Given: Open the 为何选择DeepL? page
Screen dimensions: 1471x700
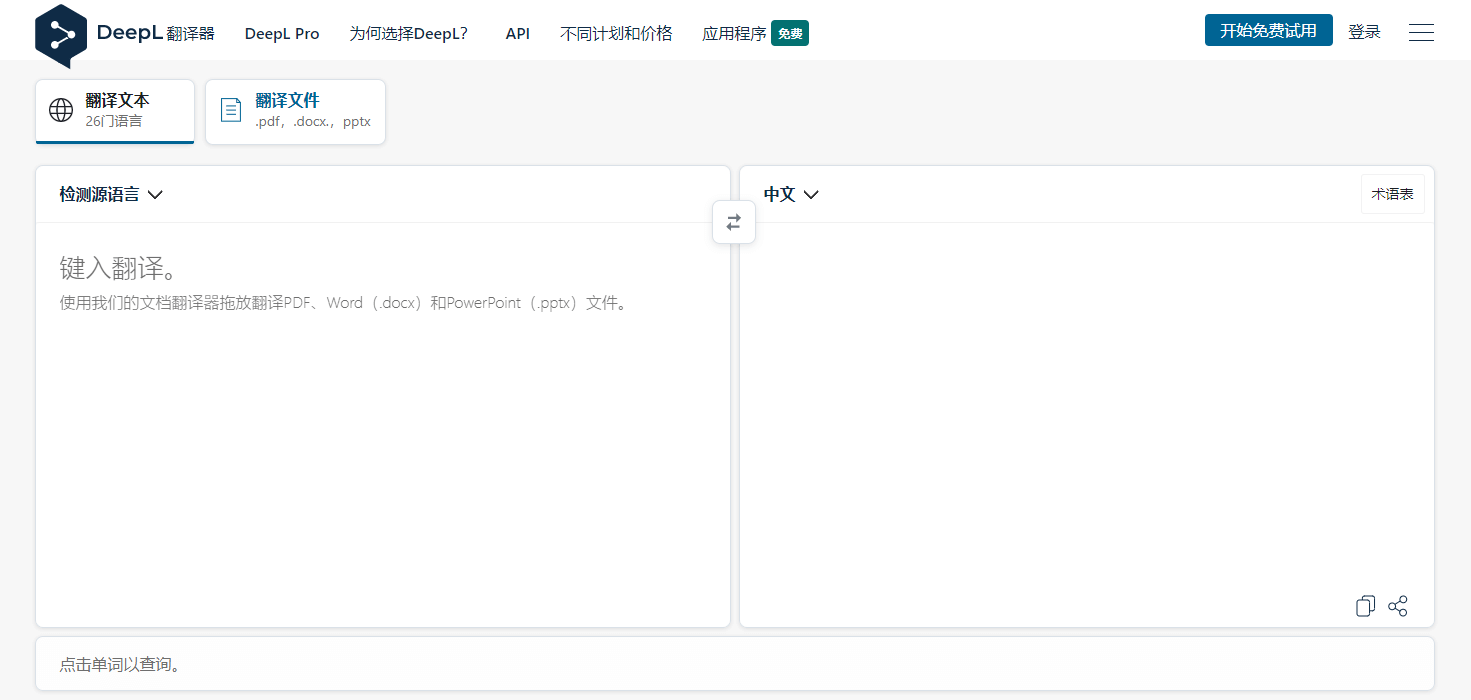Looking at the screenshot, I should tap(408, 33).
